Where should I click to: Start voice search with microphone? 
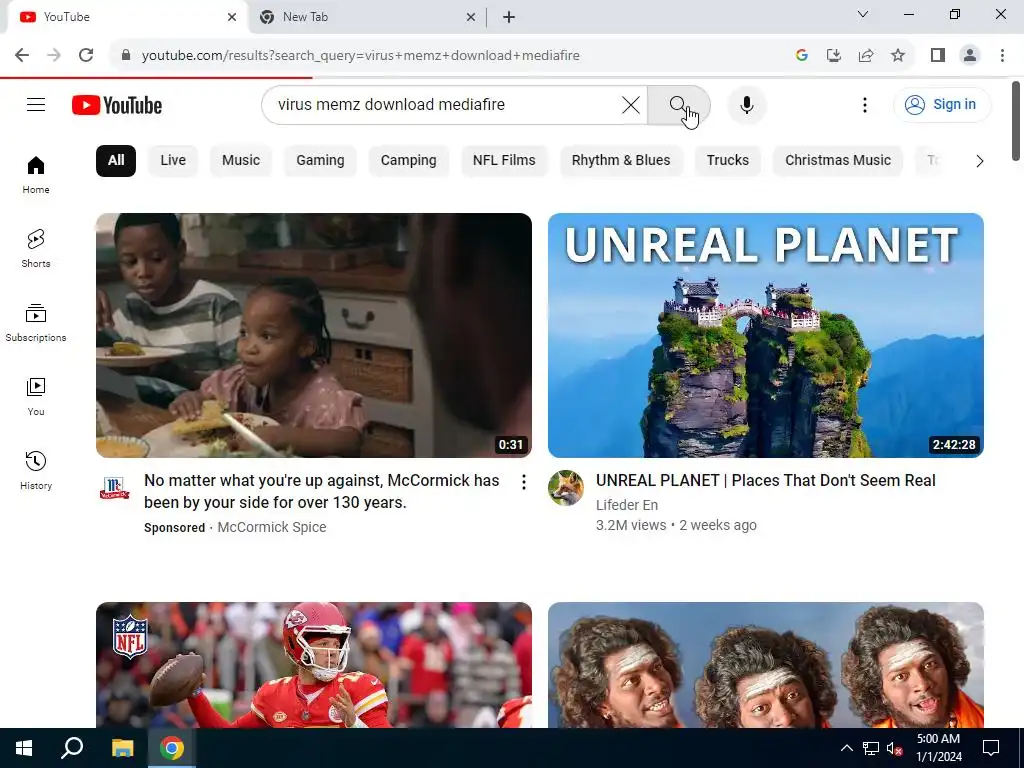(x=746, y=104)
